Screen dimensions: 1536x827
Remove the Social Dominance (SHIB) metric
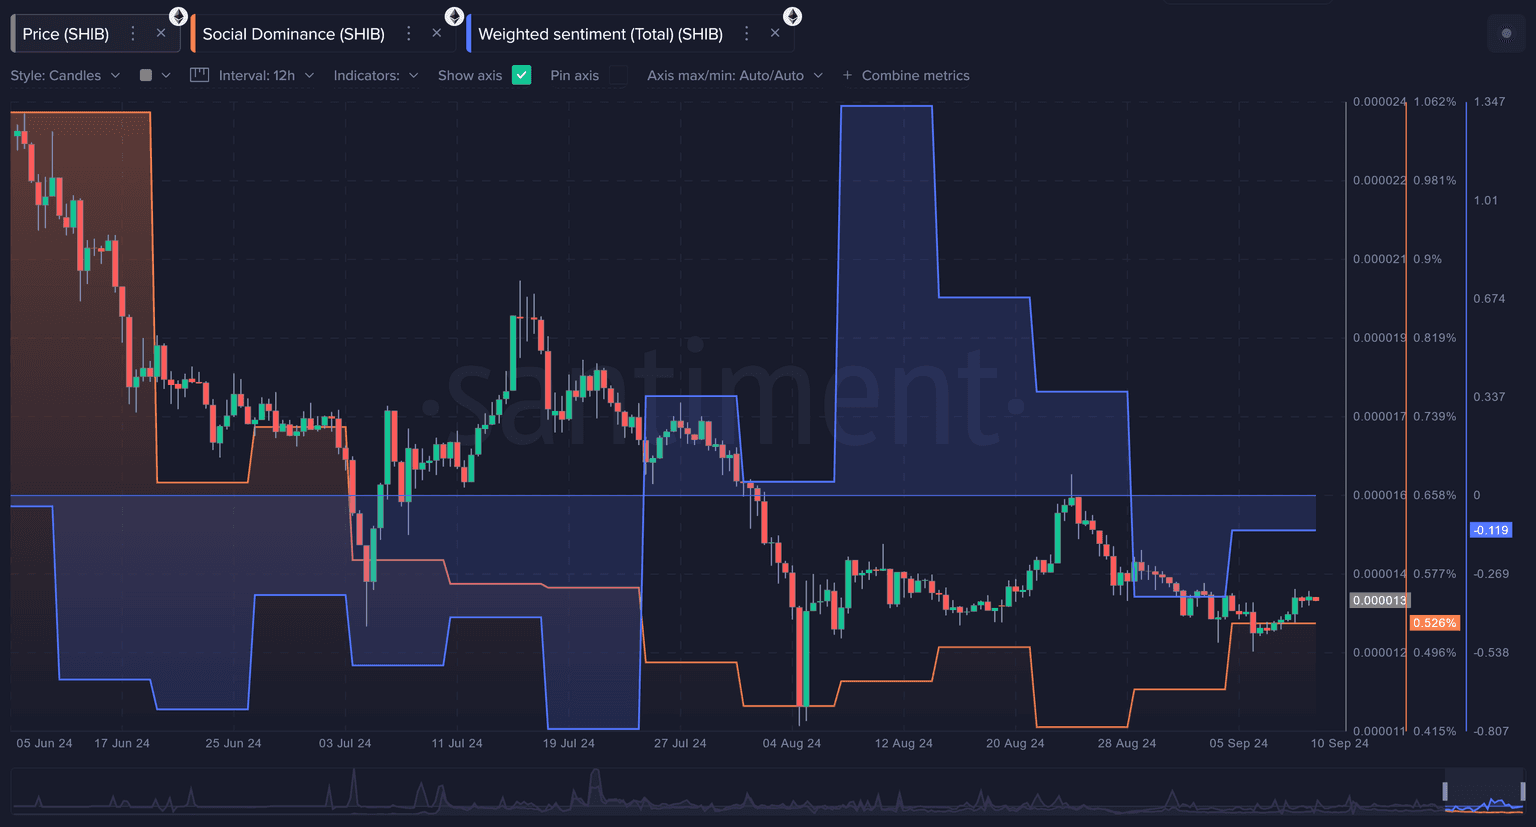(x=437, y=34)
